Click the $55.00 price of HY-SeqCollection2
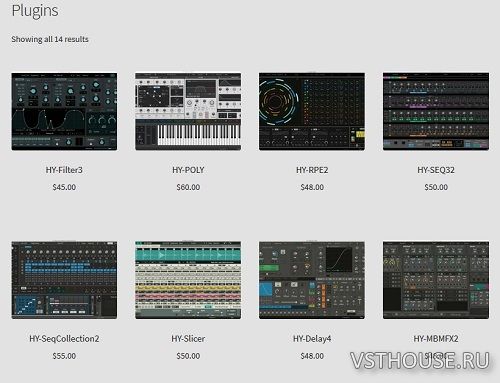 64,356
